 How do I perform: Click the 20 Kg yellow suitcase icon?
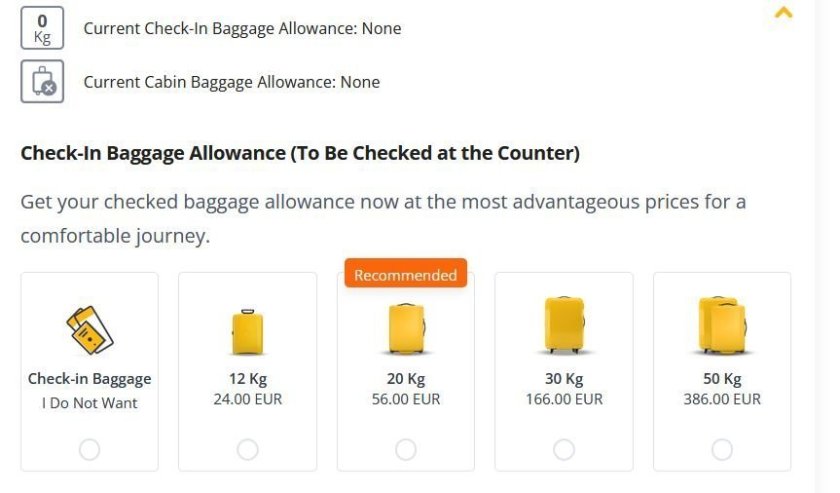[x=406, y=329]
